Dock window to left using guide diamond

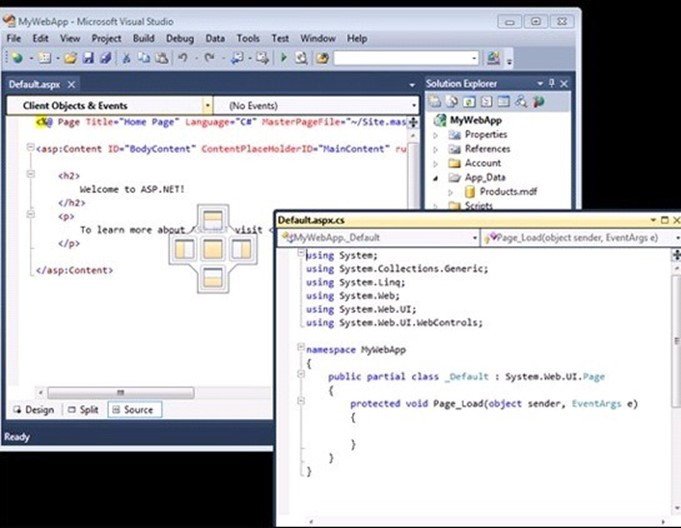[x=184, y=250]
